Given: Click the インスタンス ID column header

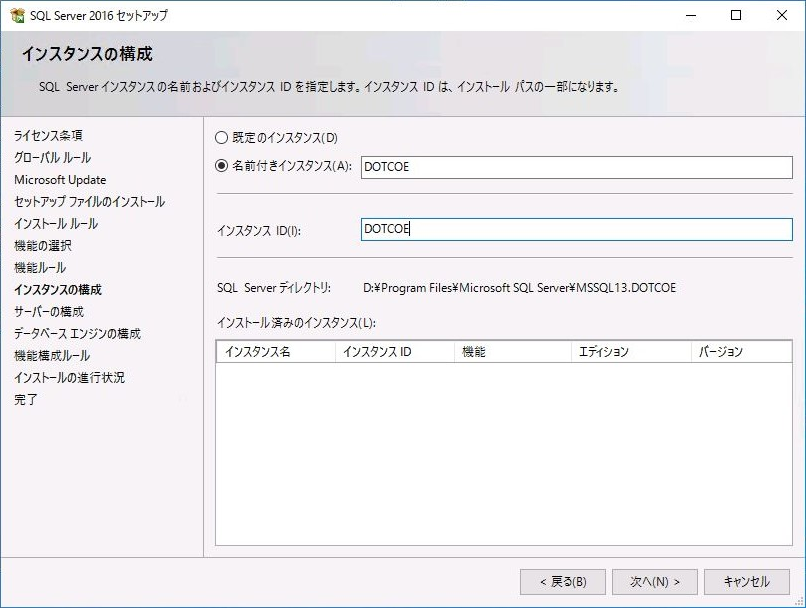Looking at the screenshot, I should click(393, 351).
